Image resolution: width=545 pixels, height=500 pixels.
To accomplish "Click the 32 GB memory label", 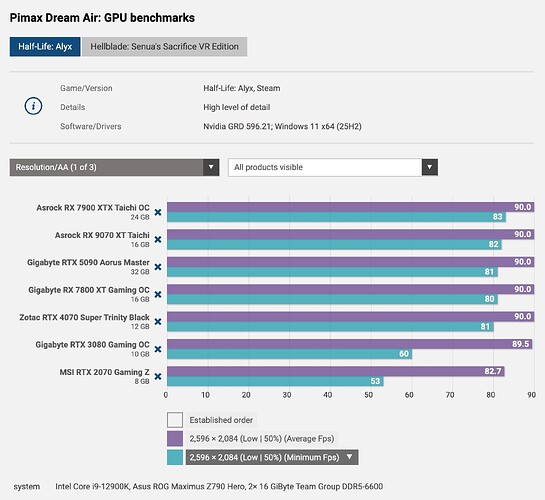I will click(x=140, y=272).
